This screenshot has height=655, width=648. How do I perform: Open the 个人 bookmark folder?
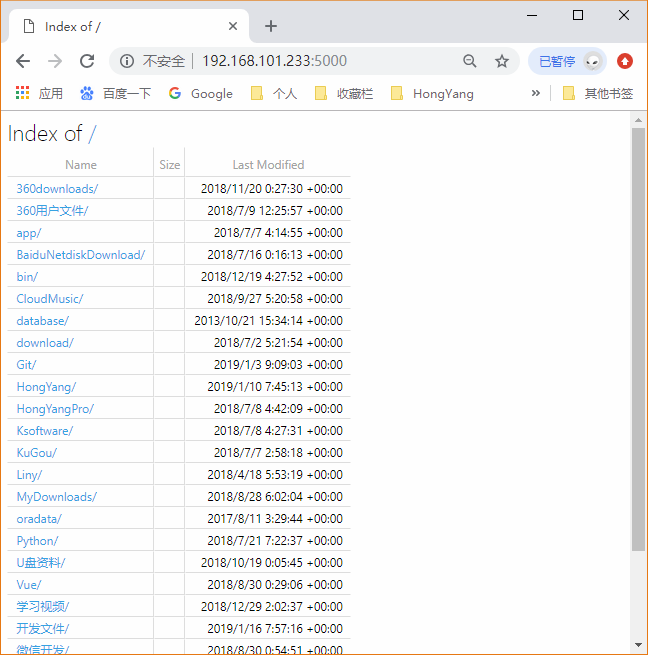click(274, 93)
